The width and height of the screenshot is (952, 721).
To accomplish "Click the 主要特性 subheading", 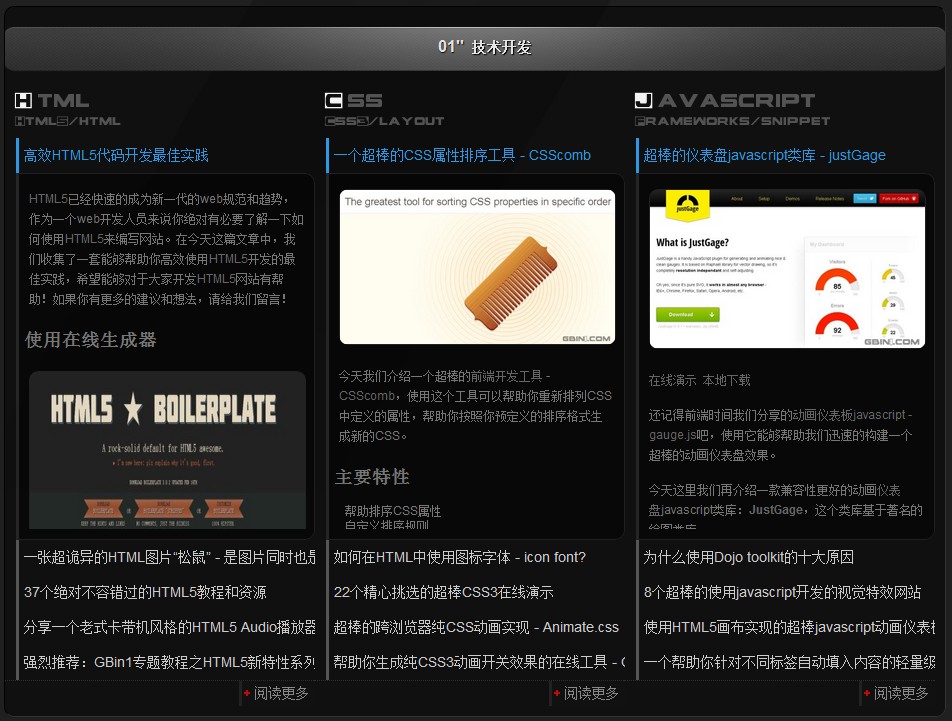I will coord(372,477).
